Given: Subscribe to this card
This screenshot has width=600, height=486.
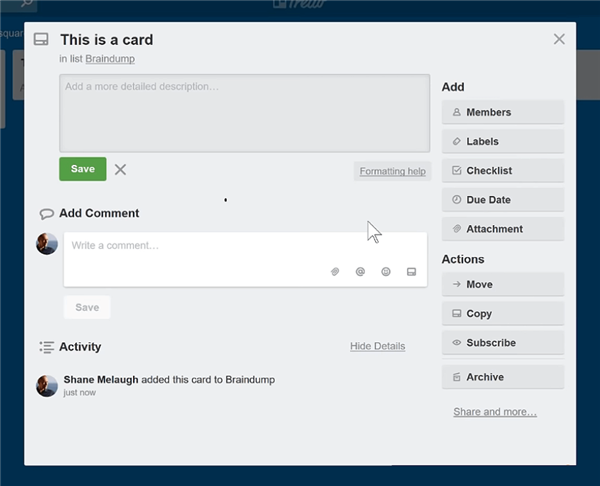Looking at the screenshot, I should (x=502, y=343).
